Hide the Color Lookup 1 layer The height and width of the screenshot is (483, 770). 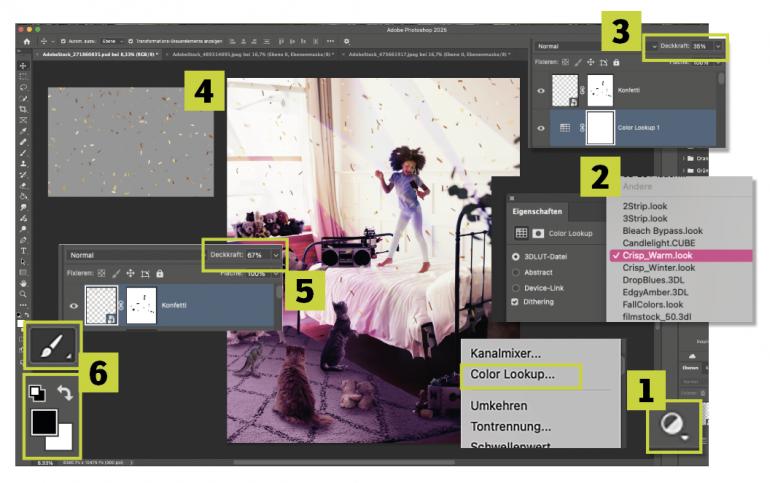tap(541, 128)
